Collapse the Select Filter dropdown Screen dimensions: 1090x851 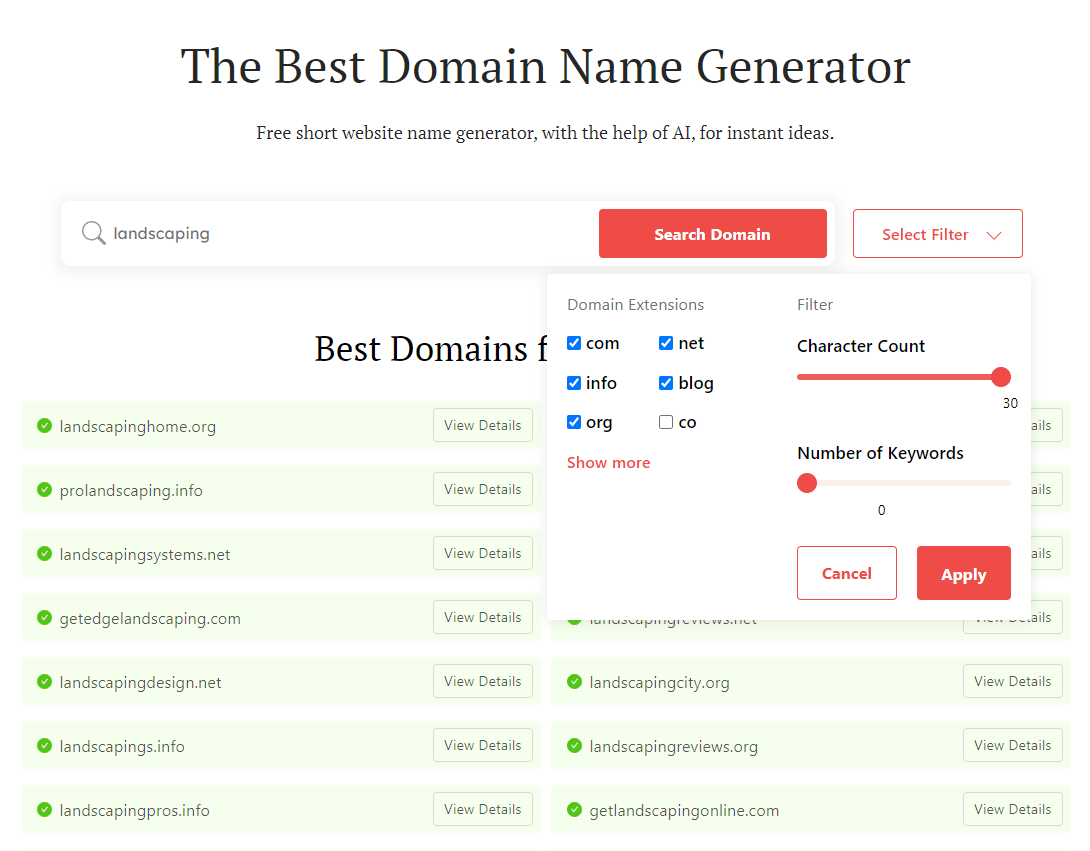pos(937,234)
